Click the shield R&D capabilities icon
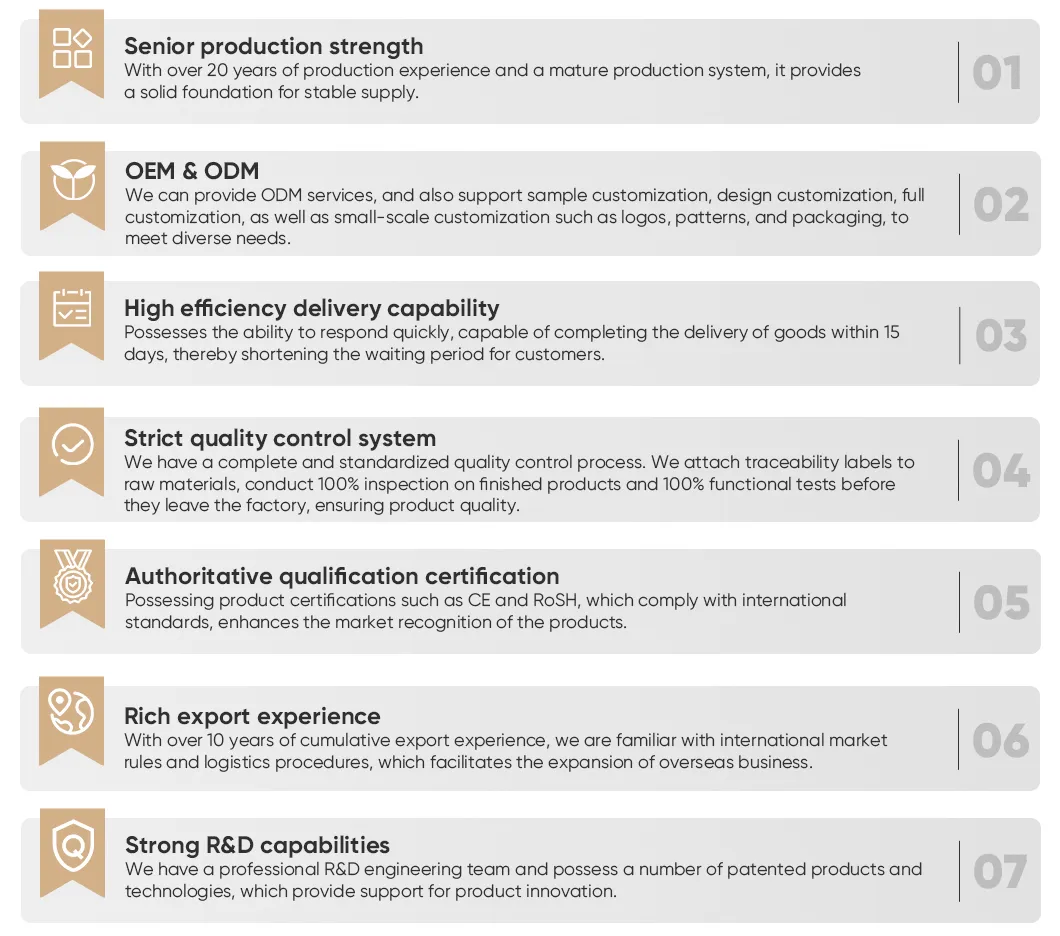The height and width of the screenshot is (936, 1060). click(72, 846)
